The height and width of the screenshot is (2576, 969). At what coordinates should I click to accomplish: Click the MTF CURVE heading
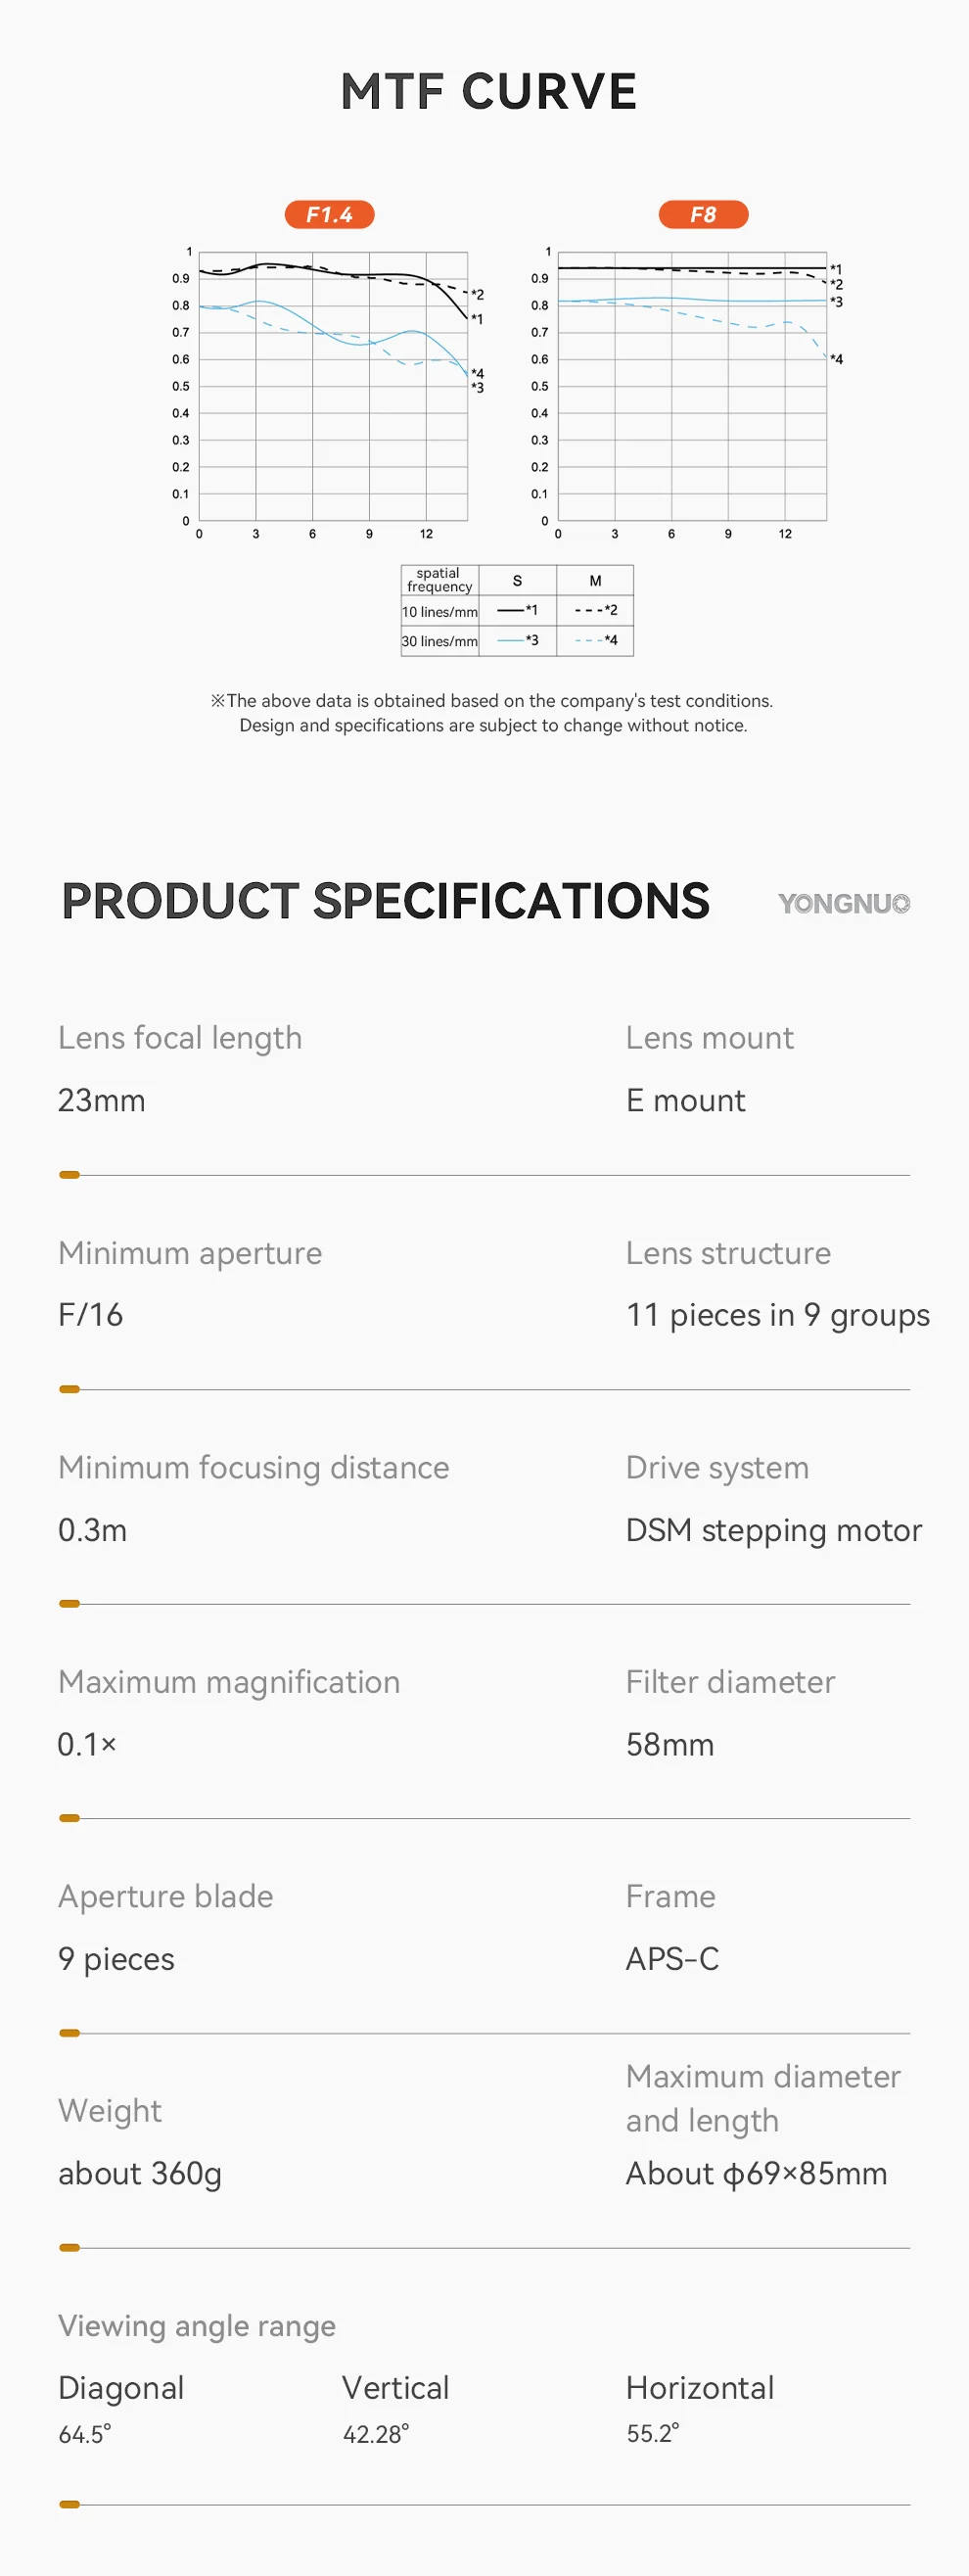[488, 91]
